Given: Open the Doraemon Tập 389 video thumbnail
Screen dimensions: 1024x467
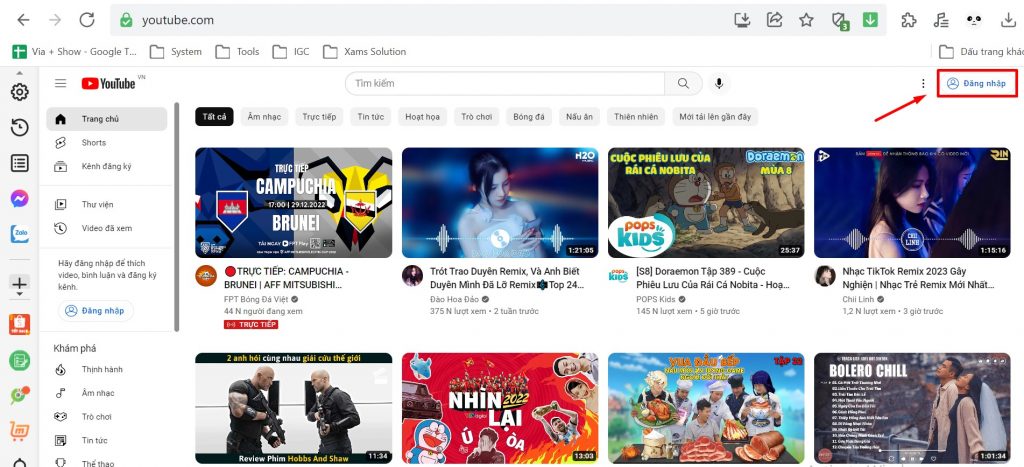Looking at the screenshot, I should click(x=706, y=202).
